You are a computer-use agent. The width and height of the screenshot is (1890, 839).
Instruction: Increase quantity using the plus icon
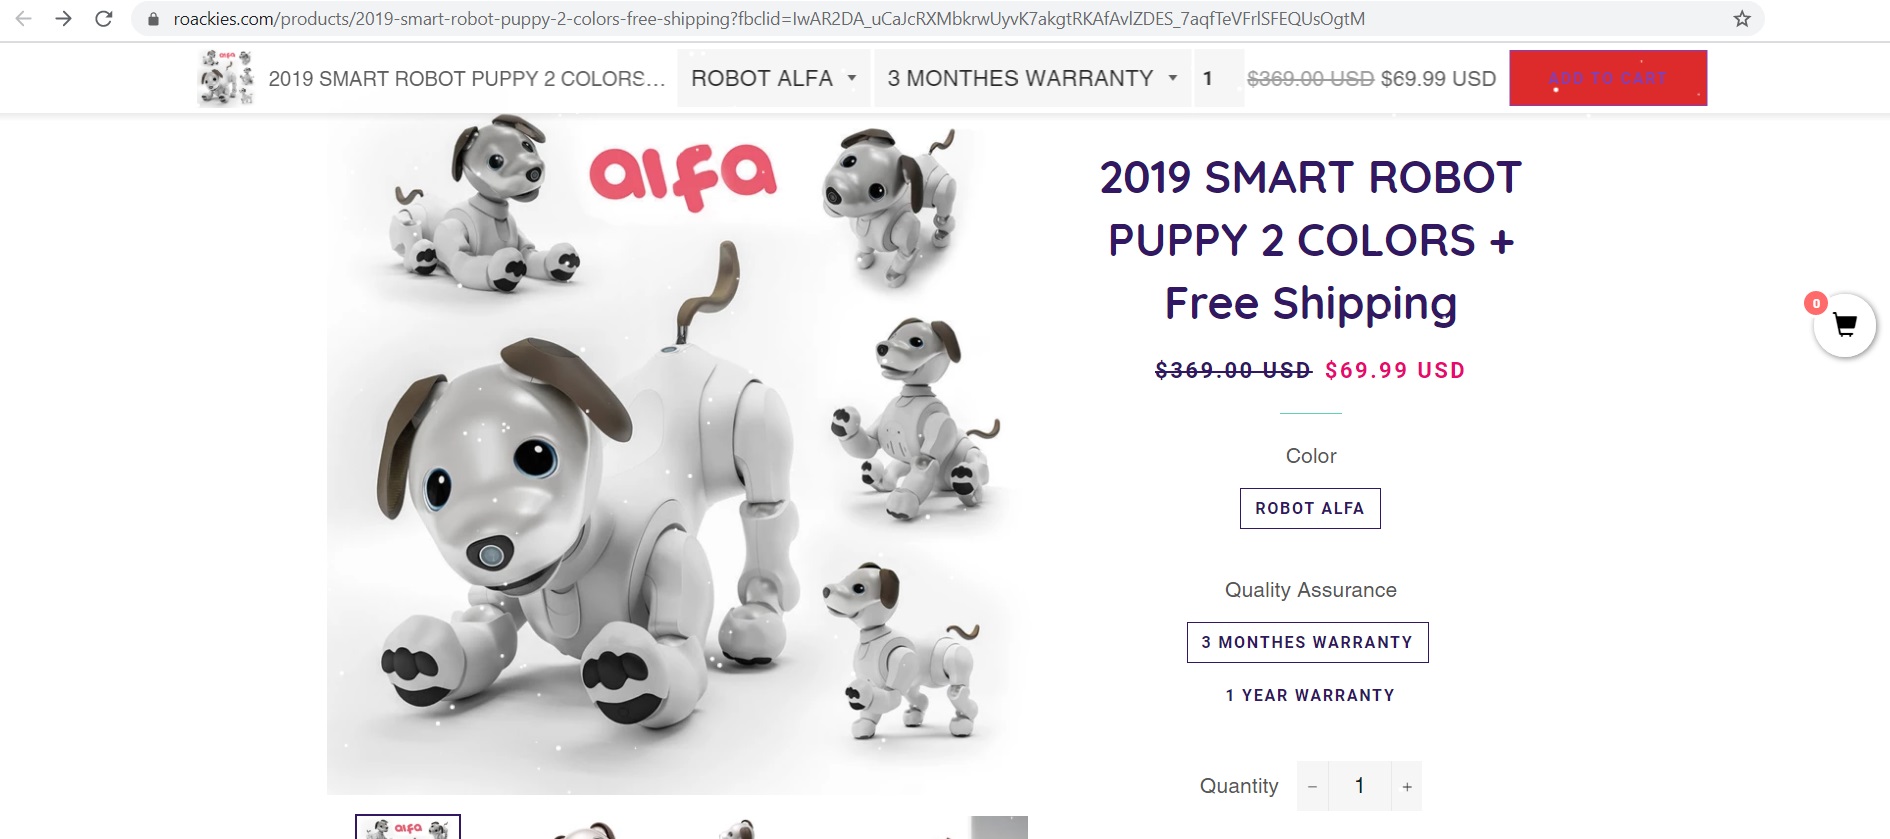[x=1407, y=786]
